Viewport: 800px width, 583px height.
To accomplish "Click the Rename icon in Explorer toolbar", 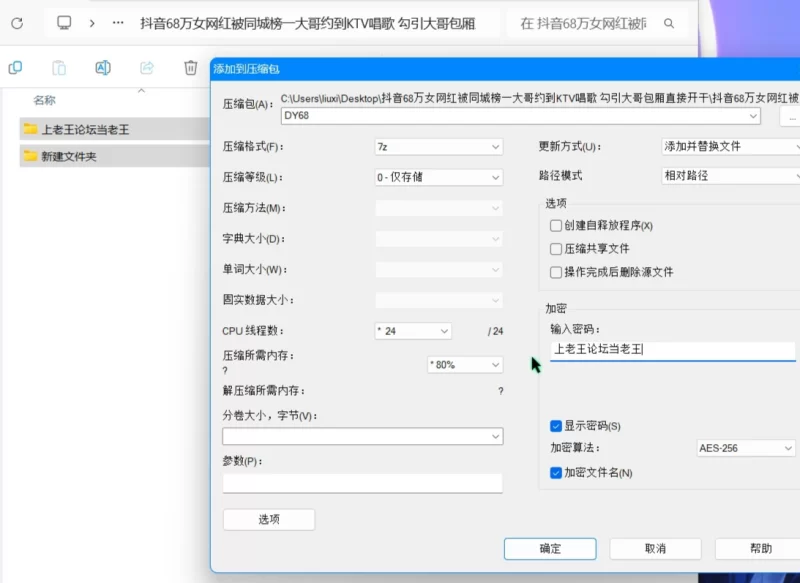I will [x=103, y=67].
